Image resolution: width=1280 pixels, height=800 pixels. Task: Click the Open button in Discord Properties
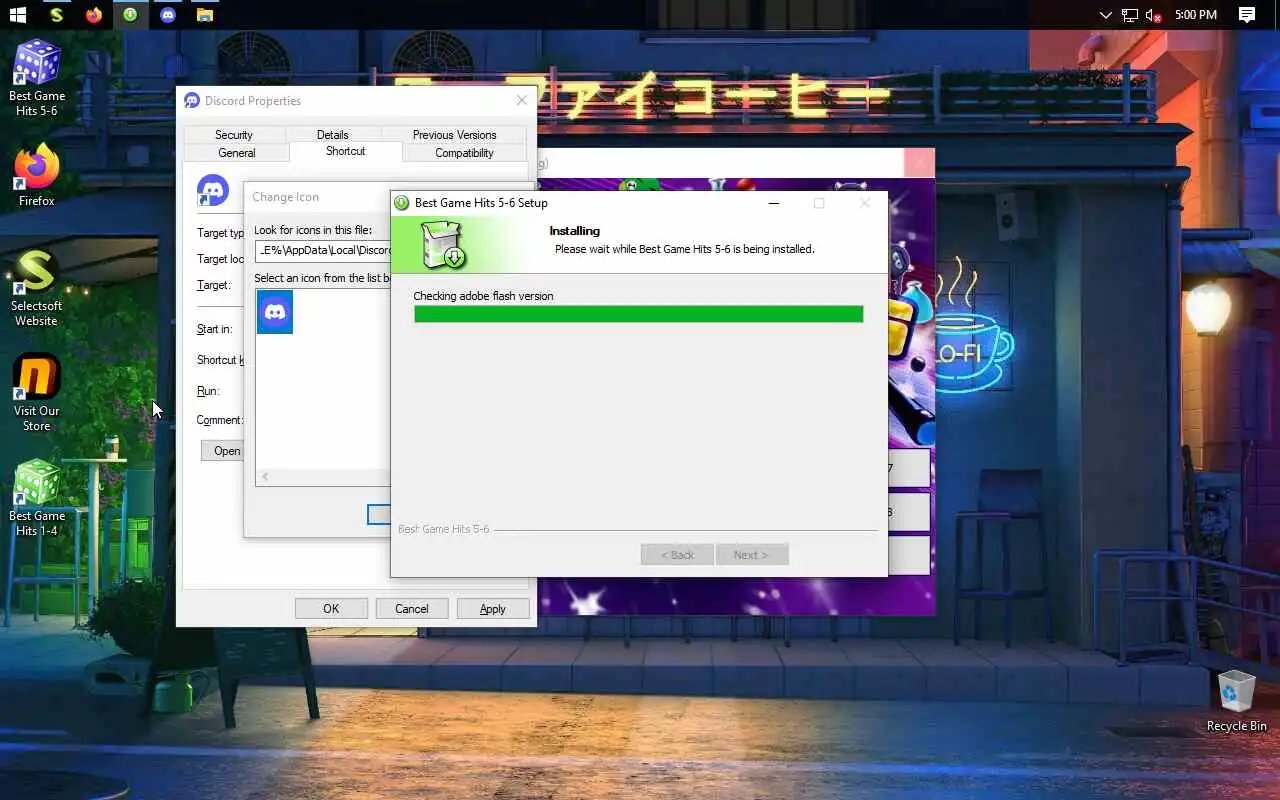click(223, 451)
